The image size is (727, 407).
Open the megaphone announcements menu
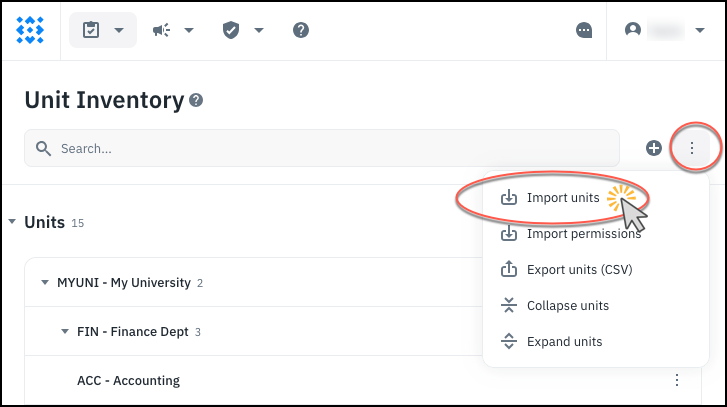point(172,30)
